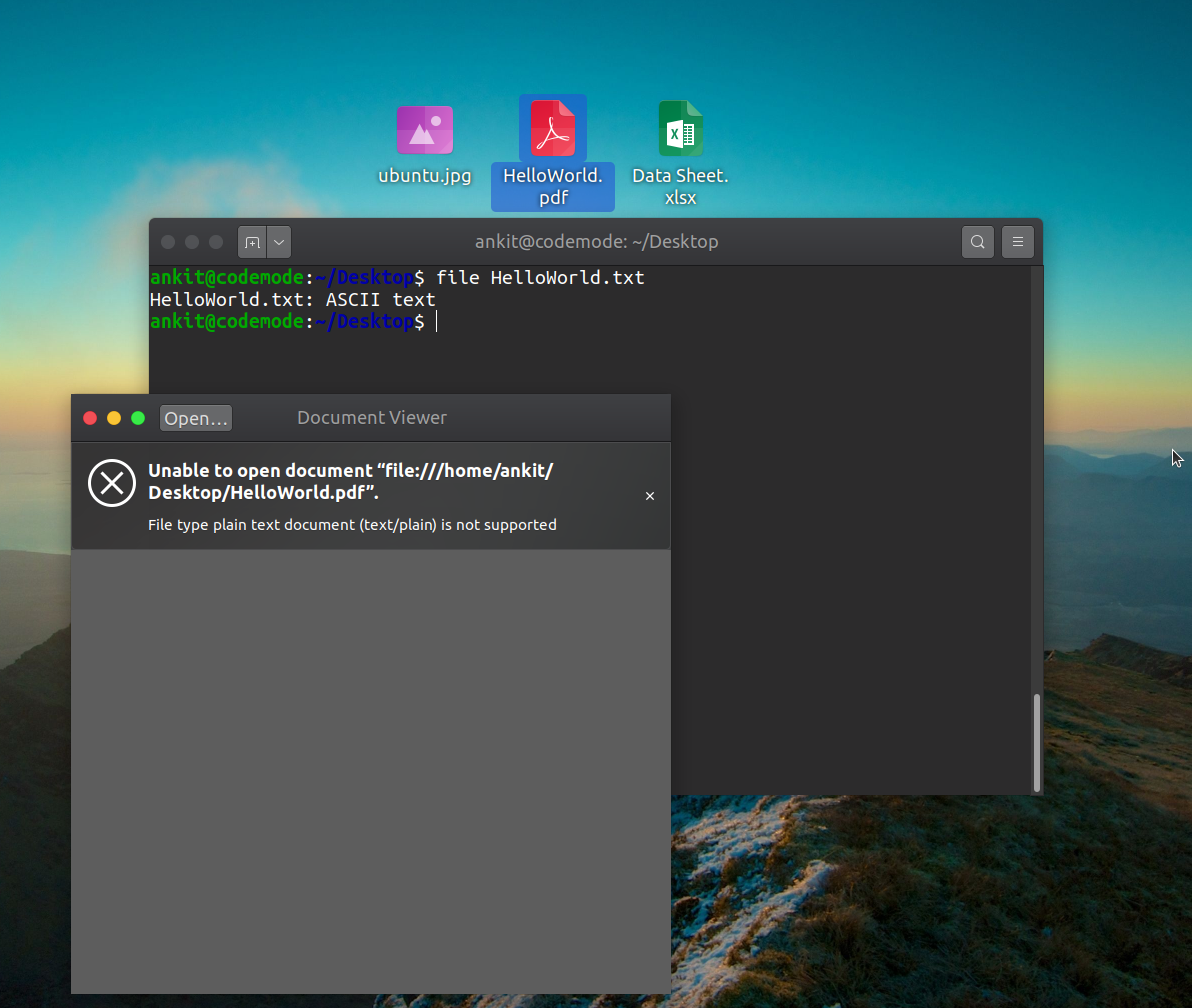Minimize Document Viewer with the yellow button

(x=114, y=418)
